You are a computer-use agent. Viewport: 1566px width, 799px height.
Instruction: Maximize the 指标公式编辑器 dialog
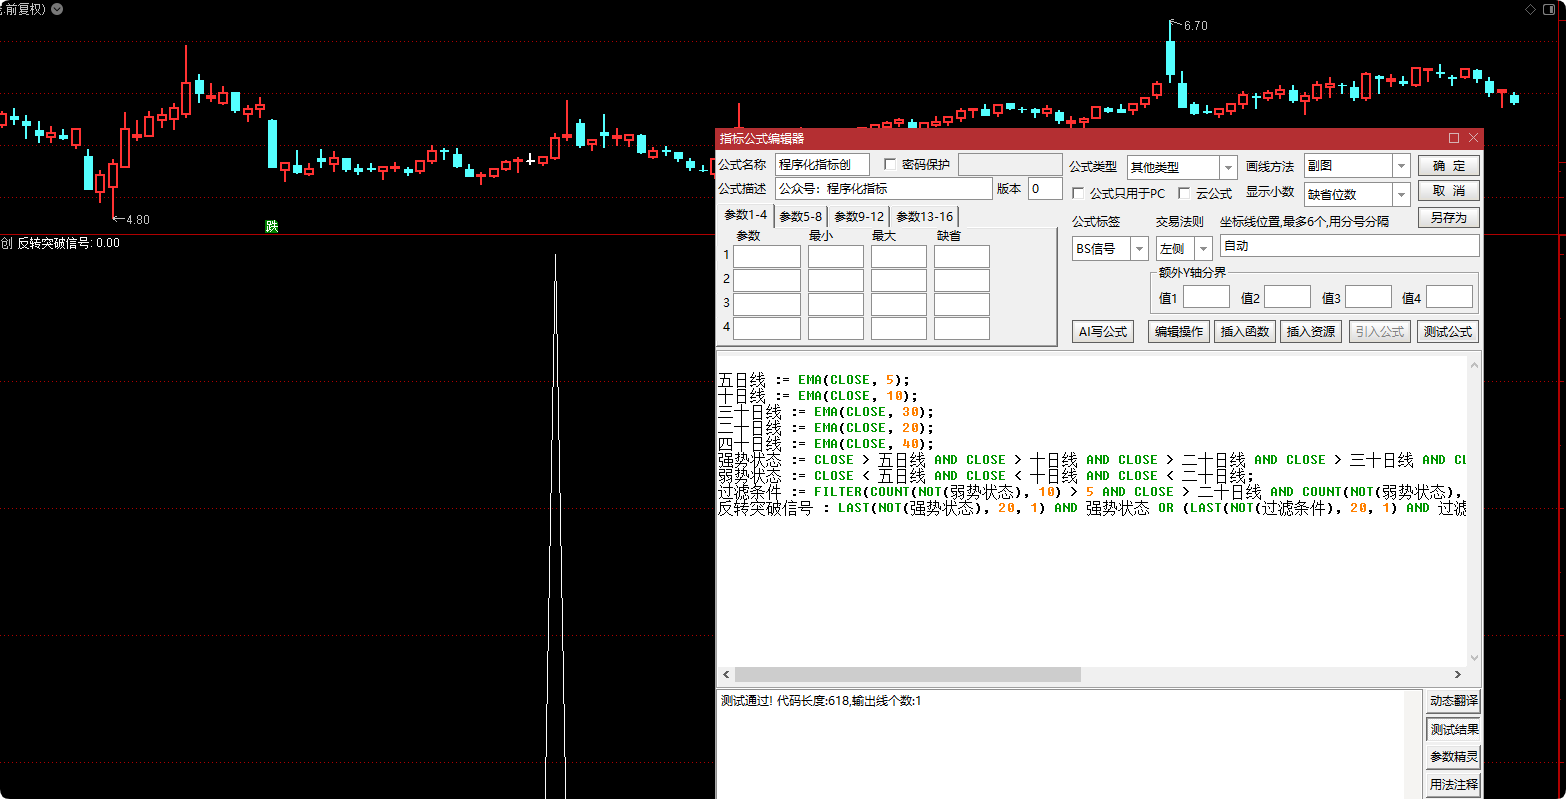coord(1454,138)
